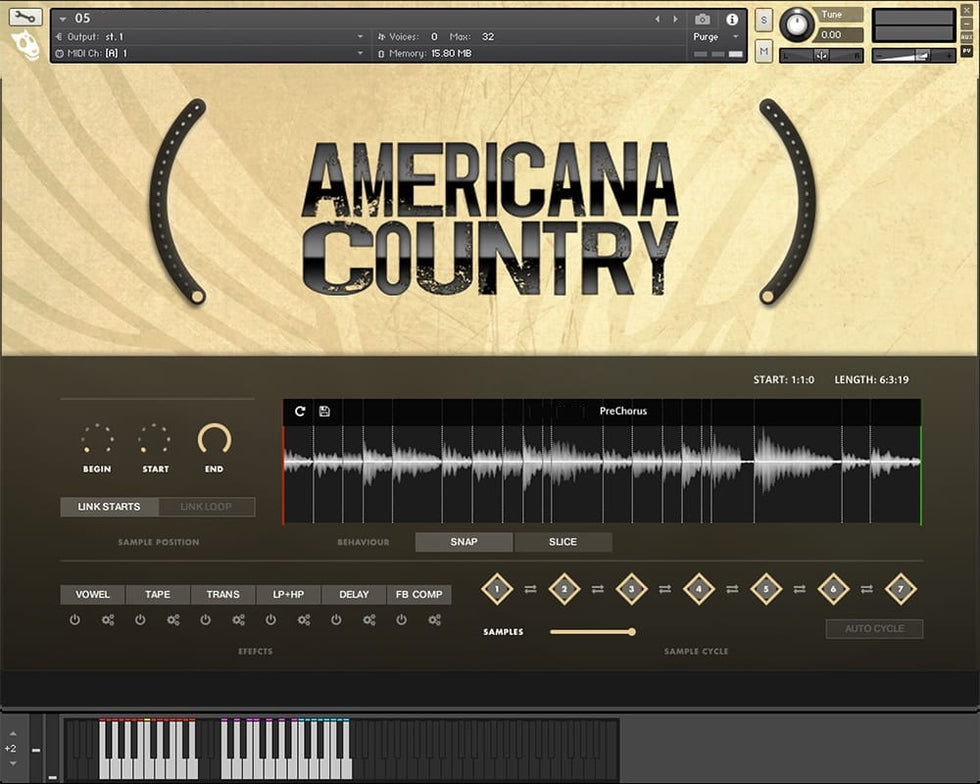Switch to the SLICE behaviour tab
980x784 pixels.
pos(562,542)
